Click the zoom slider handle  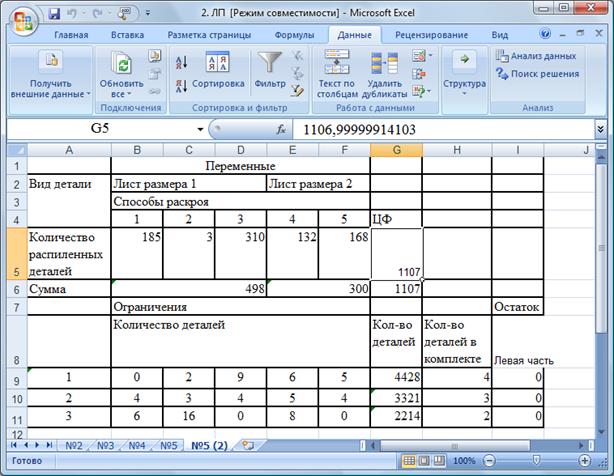click(x=536, y=460)
